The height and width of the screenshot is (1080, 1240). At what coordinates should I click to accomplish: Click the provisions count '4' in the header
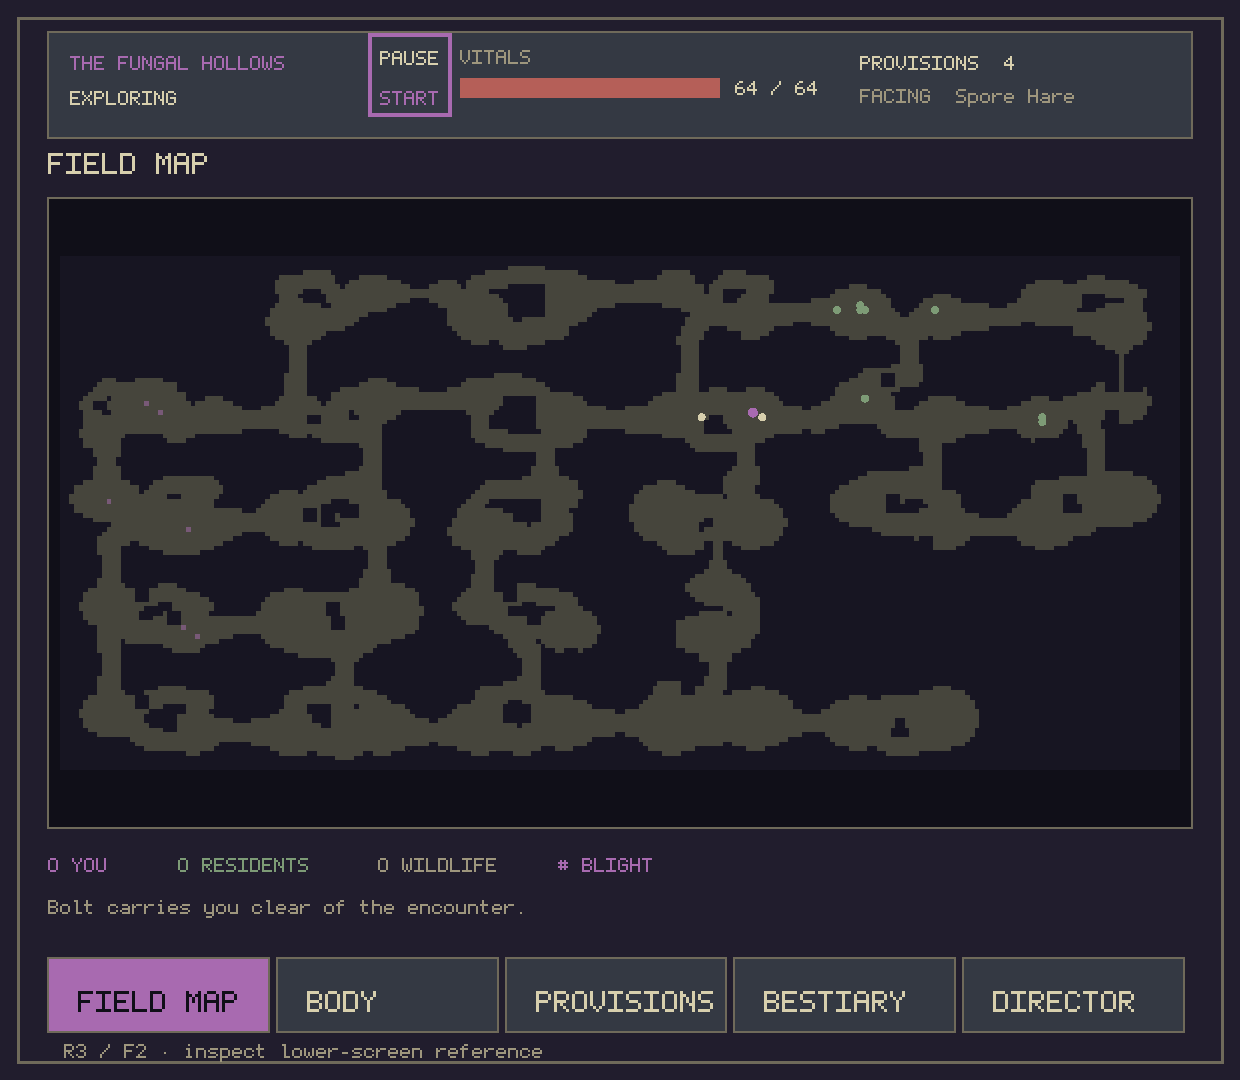[1008, 63]
